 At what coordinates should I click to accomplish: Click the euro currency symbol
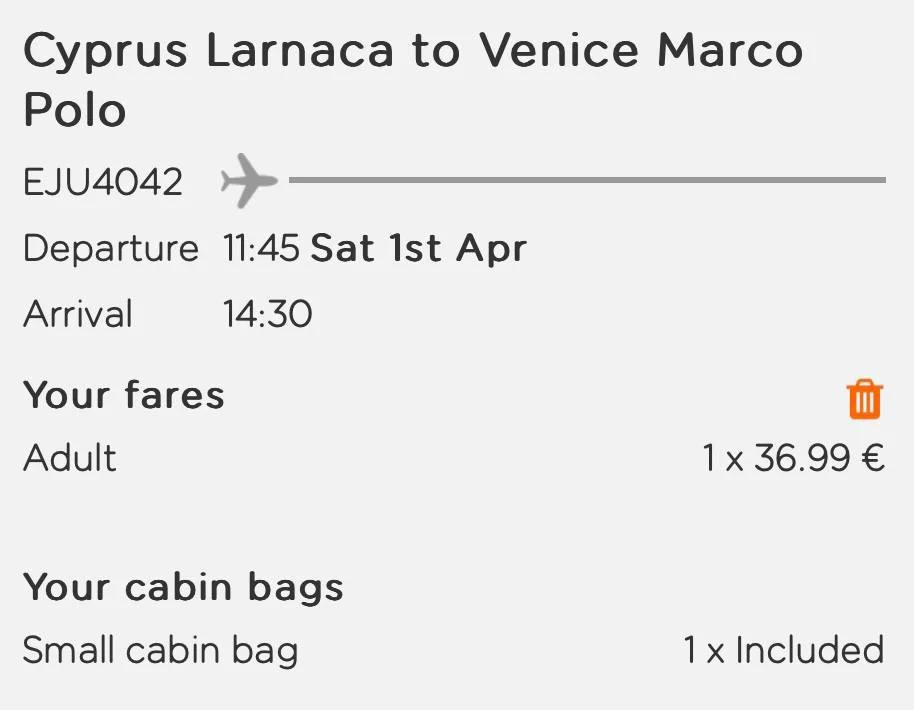tap(872, 460)
